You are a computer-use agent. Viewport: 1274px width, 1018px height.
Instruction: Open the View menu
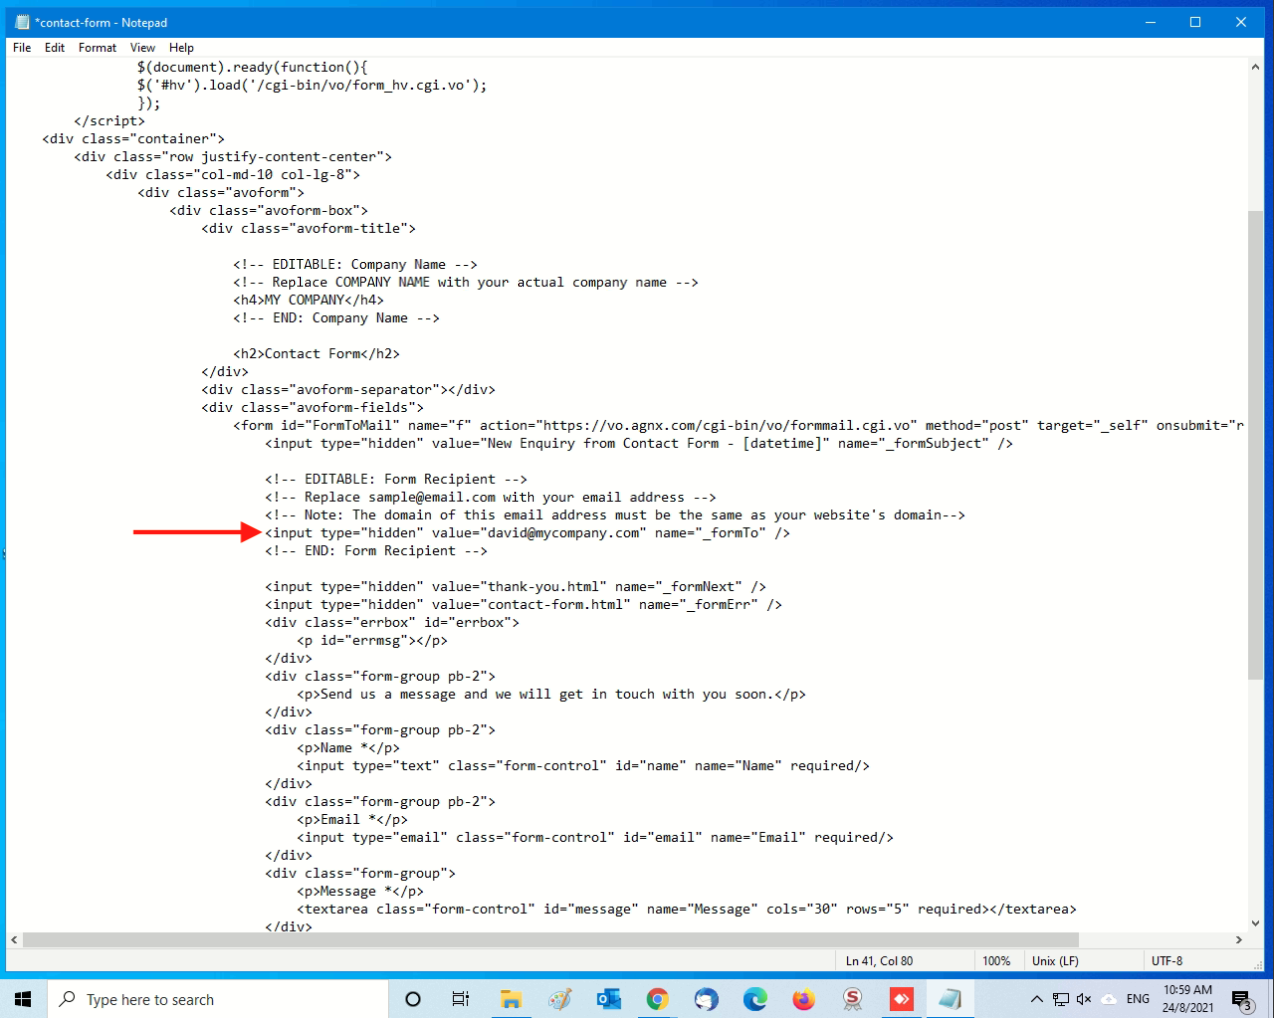[x=142, y=47]
